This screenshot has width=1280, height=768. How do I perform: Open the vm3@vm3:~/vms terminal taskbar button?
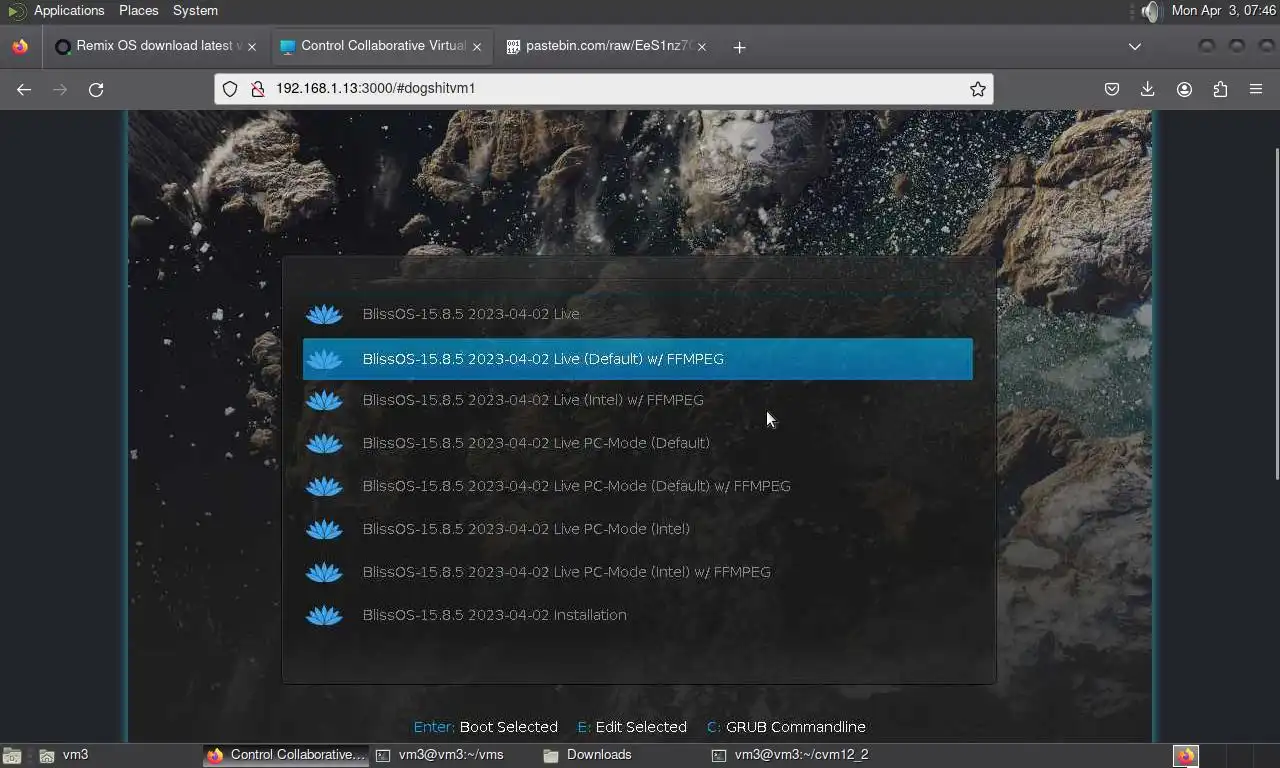454,755
